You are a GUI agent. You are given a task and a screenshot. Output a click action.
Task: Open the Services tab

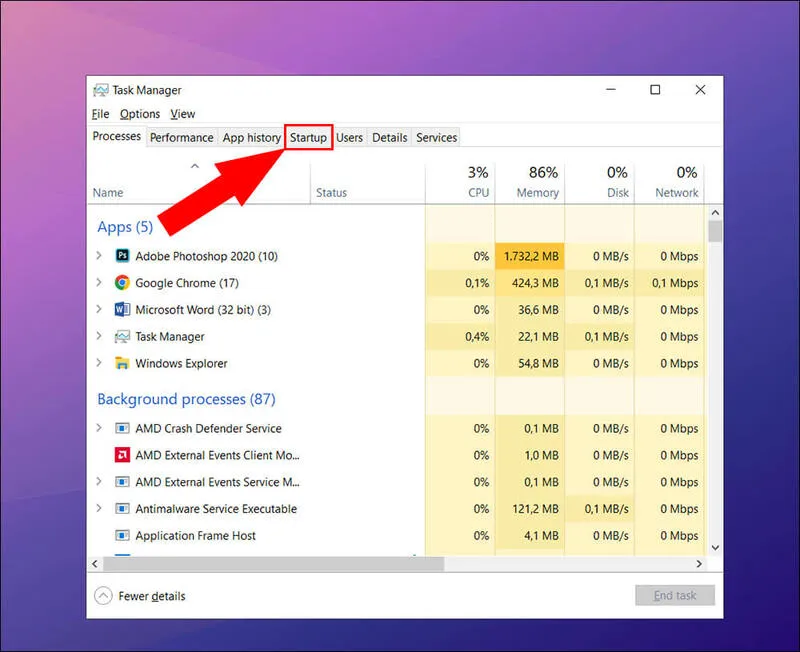(436, 138)
